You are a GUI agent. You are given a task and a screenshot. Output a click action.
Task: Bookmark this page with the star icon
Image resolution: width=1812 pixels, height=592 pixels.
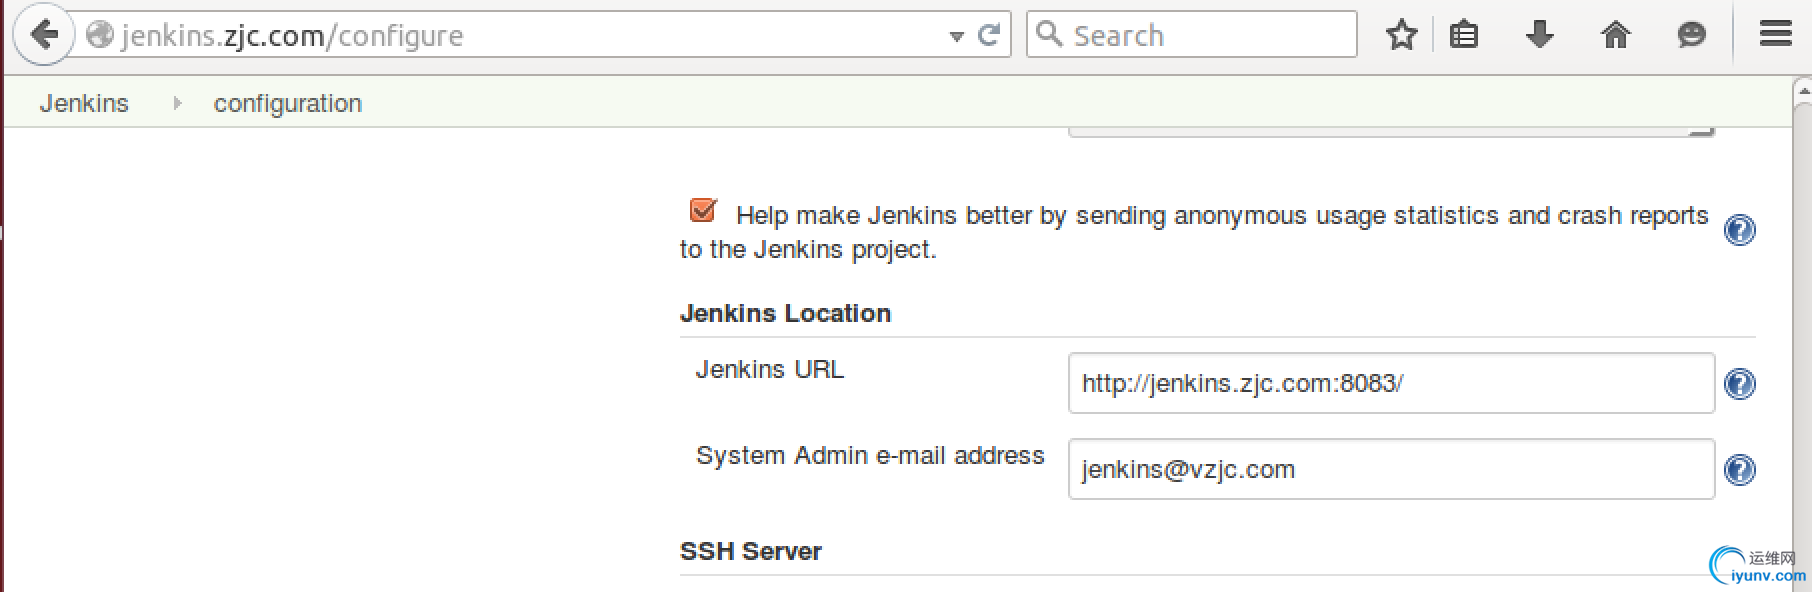(x=1402, y=35)
